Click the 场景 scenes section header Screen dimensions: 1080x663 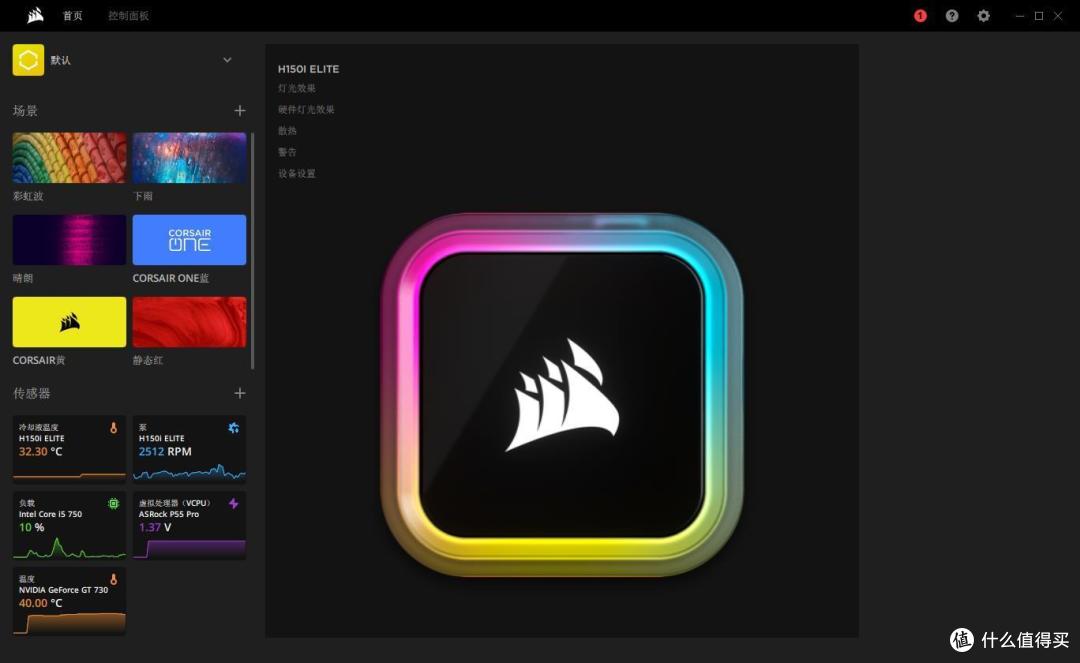[25, 111]
